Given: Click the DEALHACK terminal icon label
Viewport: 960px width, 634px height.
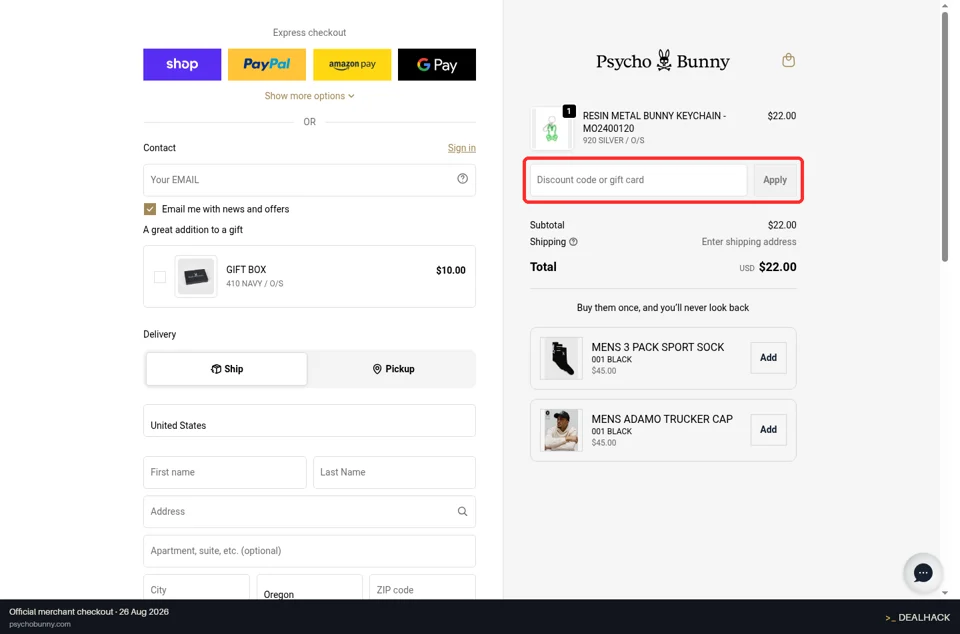Looking at the screenshot, I should tap(917, 617).
